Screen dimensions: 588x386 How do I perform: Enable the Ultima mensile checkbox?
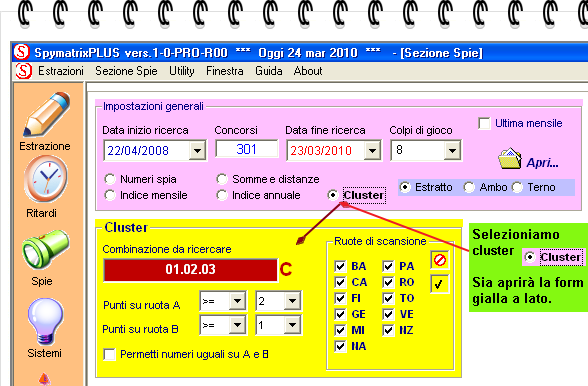coord(484,123)
